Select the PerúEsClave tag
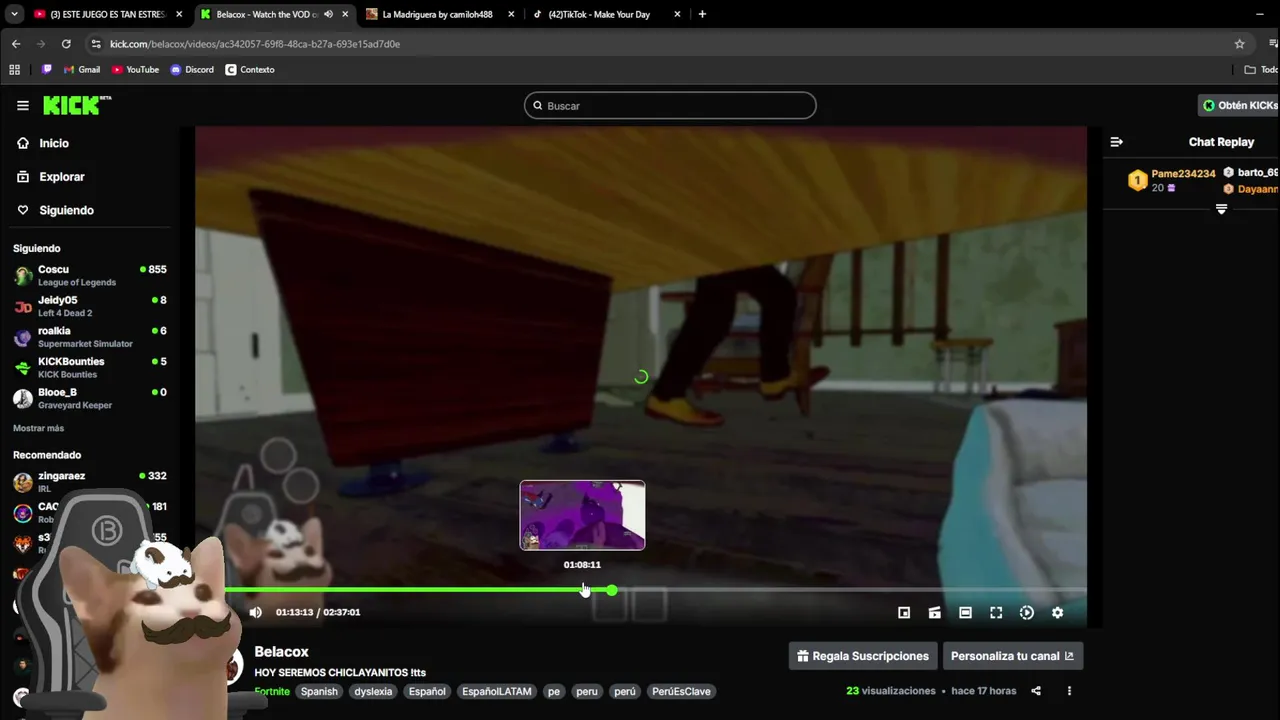Viewport: 1280px width, 720px height. [x=681, y=691]
